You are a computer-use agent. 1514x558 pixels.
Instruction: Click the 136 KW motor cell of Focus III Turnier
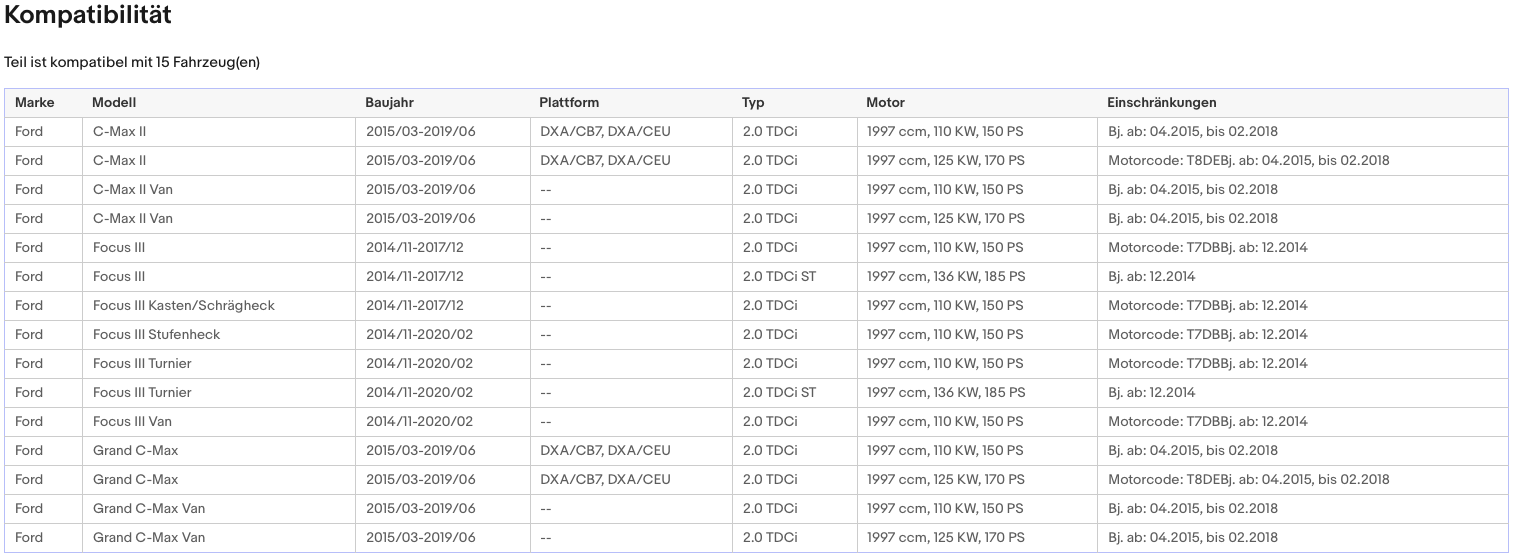pyautogui.click(x=945, y=393)
